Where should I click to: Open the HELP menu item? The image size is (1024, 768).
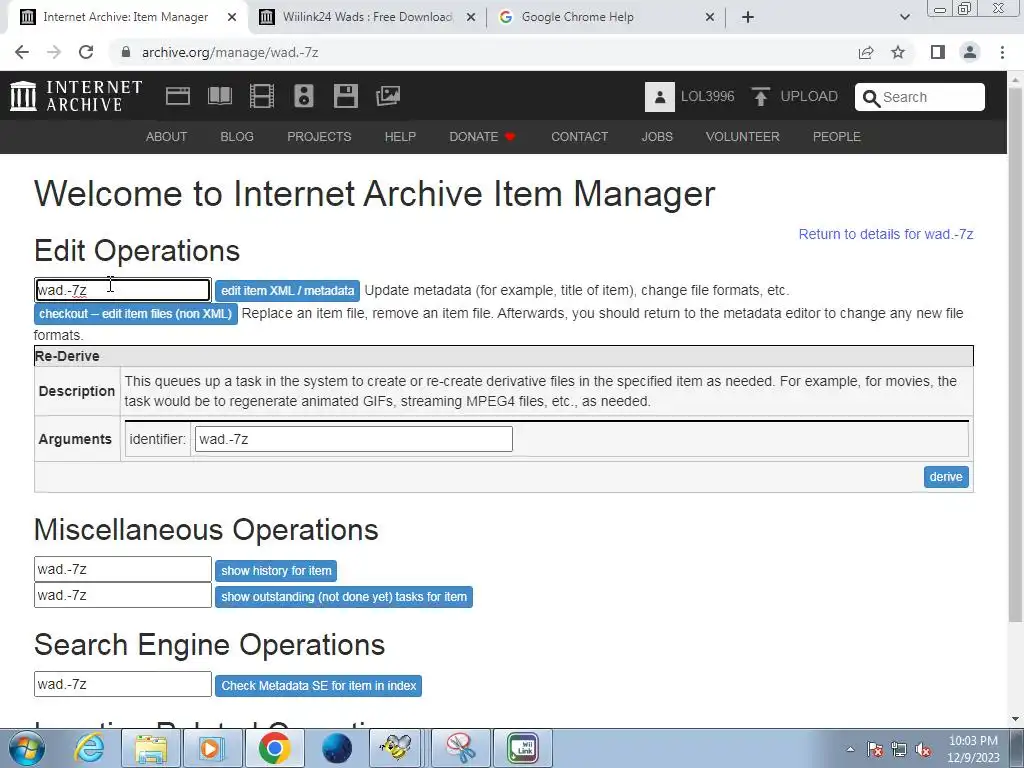click(x=400, y=136)
